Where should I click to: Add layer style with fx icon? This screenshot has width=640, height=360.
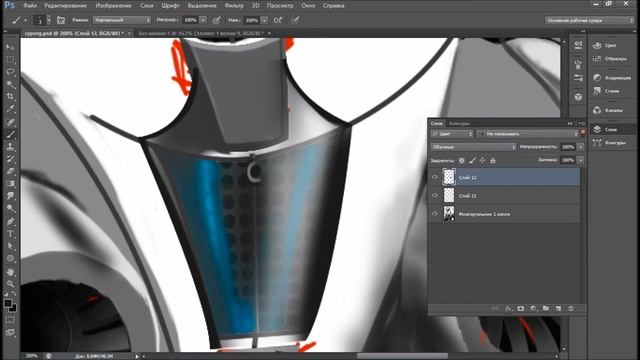coord(508,309)
